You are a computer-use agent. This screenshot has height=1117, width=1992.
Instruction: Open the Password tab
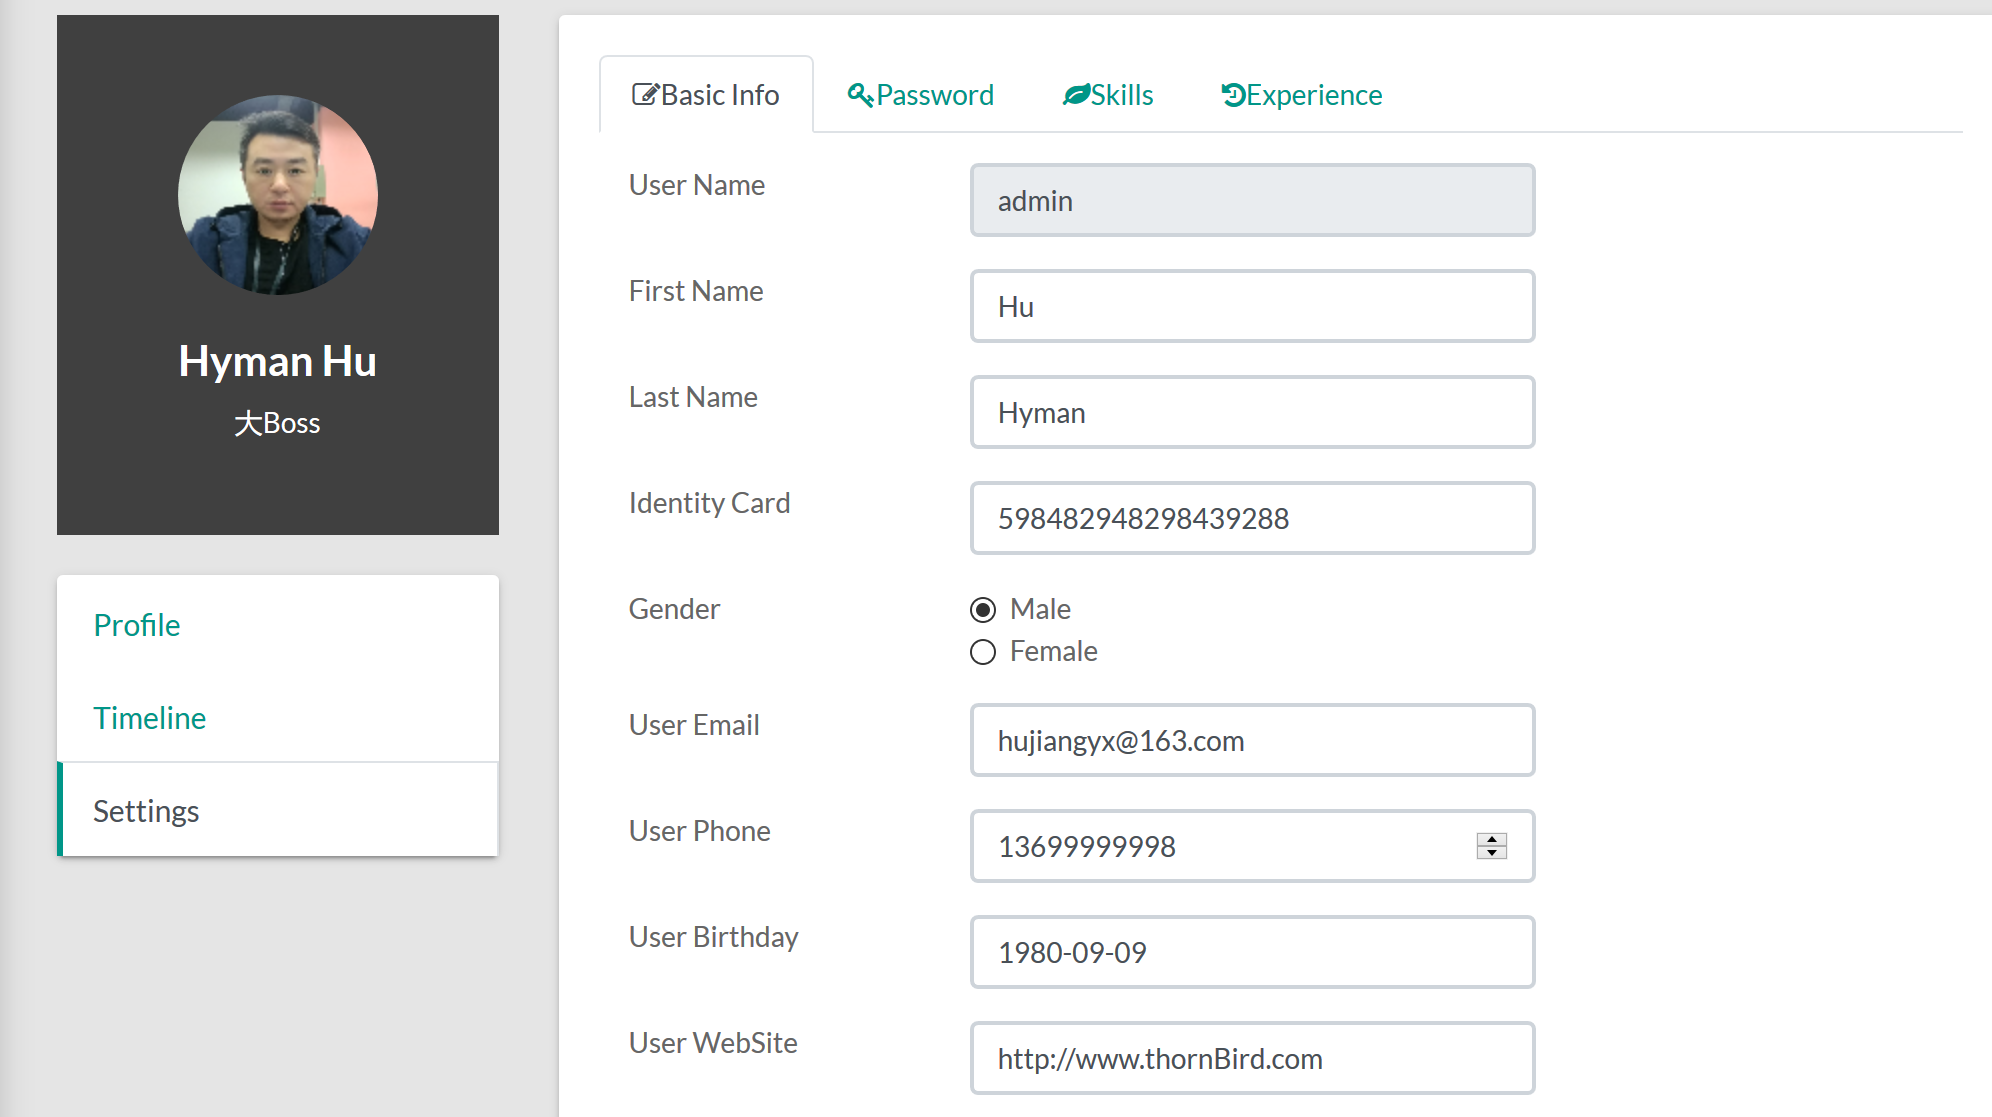tap(920, 95)
